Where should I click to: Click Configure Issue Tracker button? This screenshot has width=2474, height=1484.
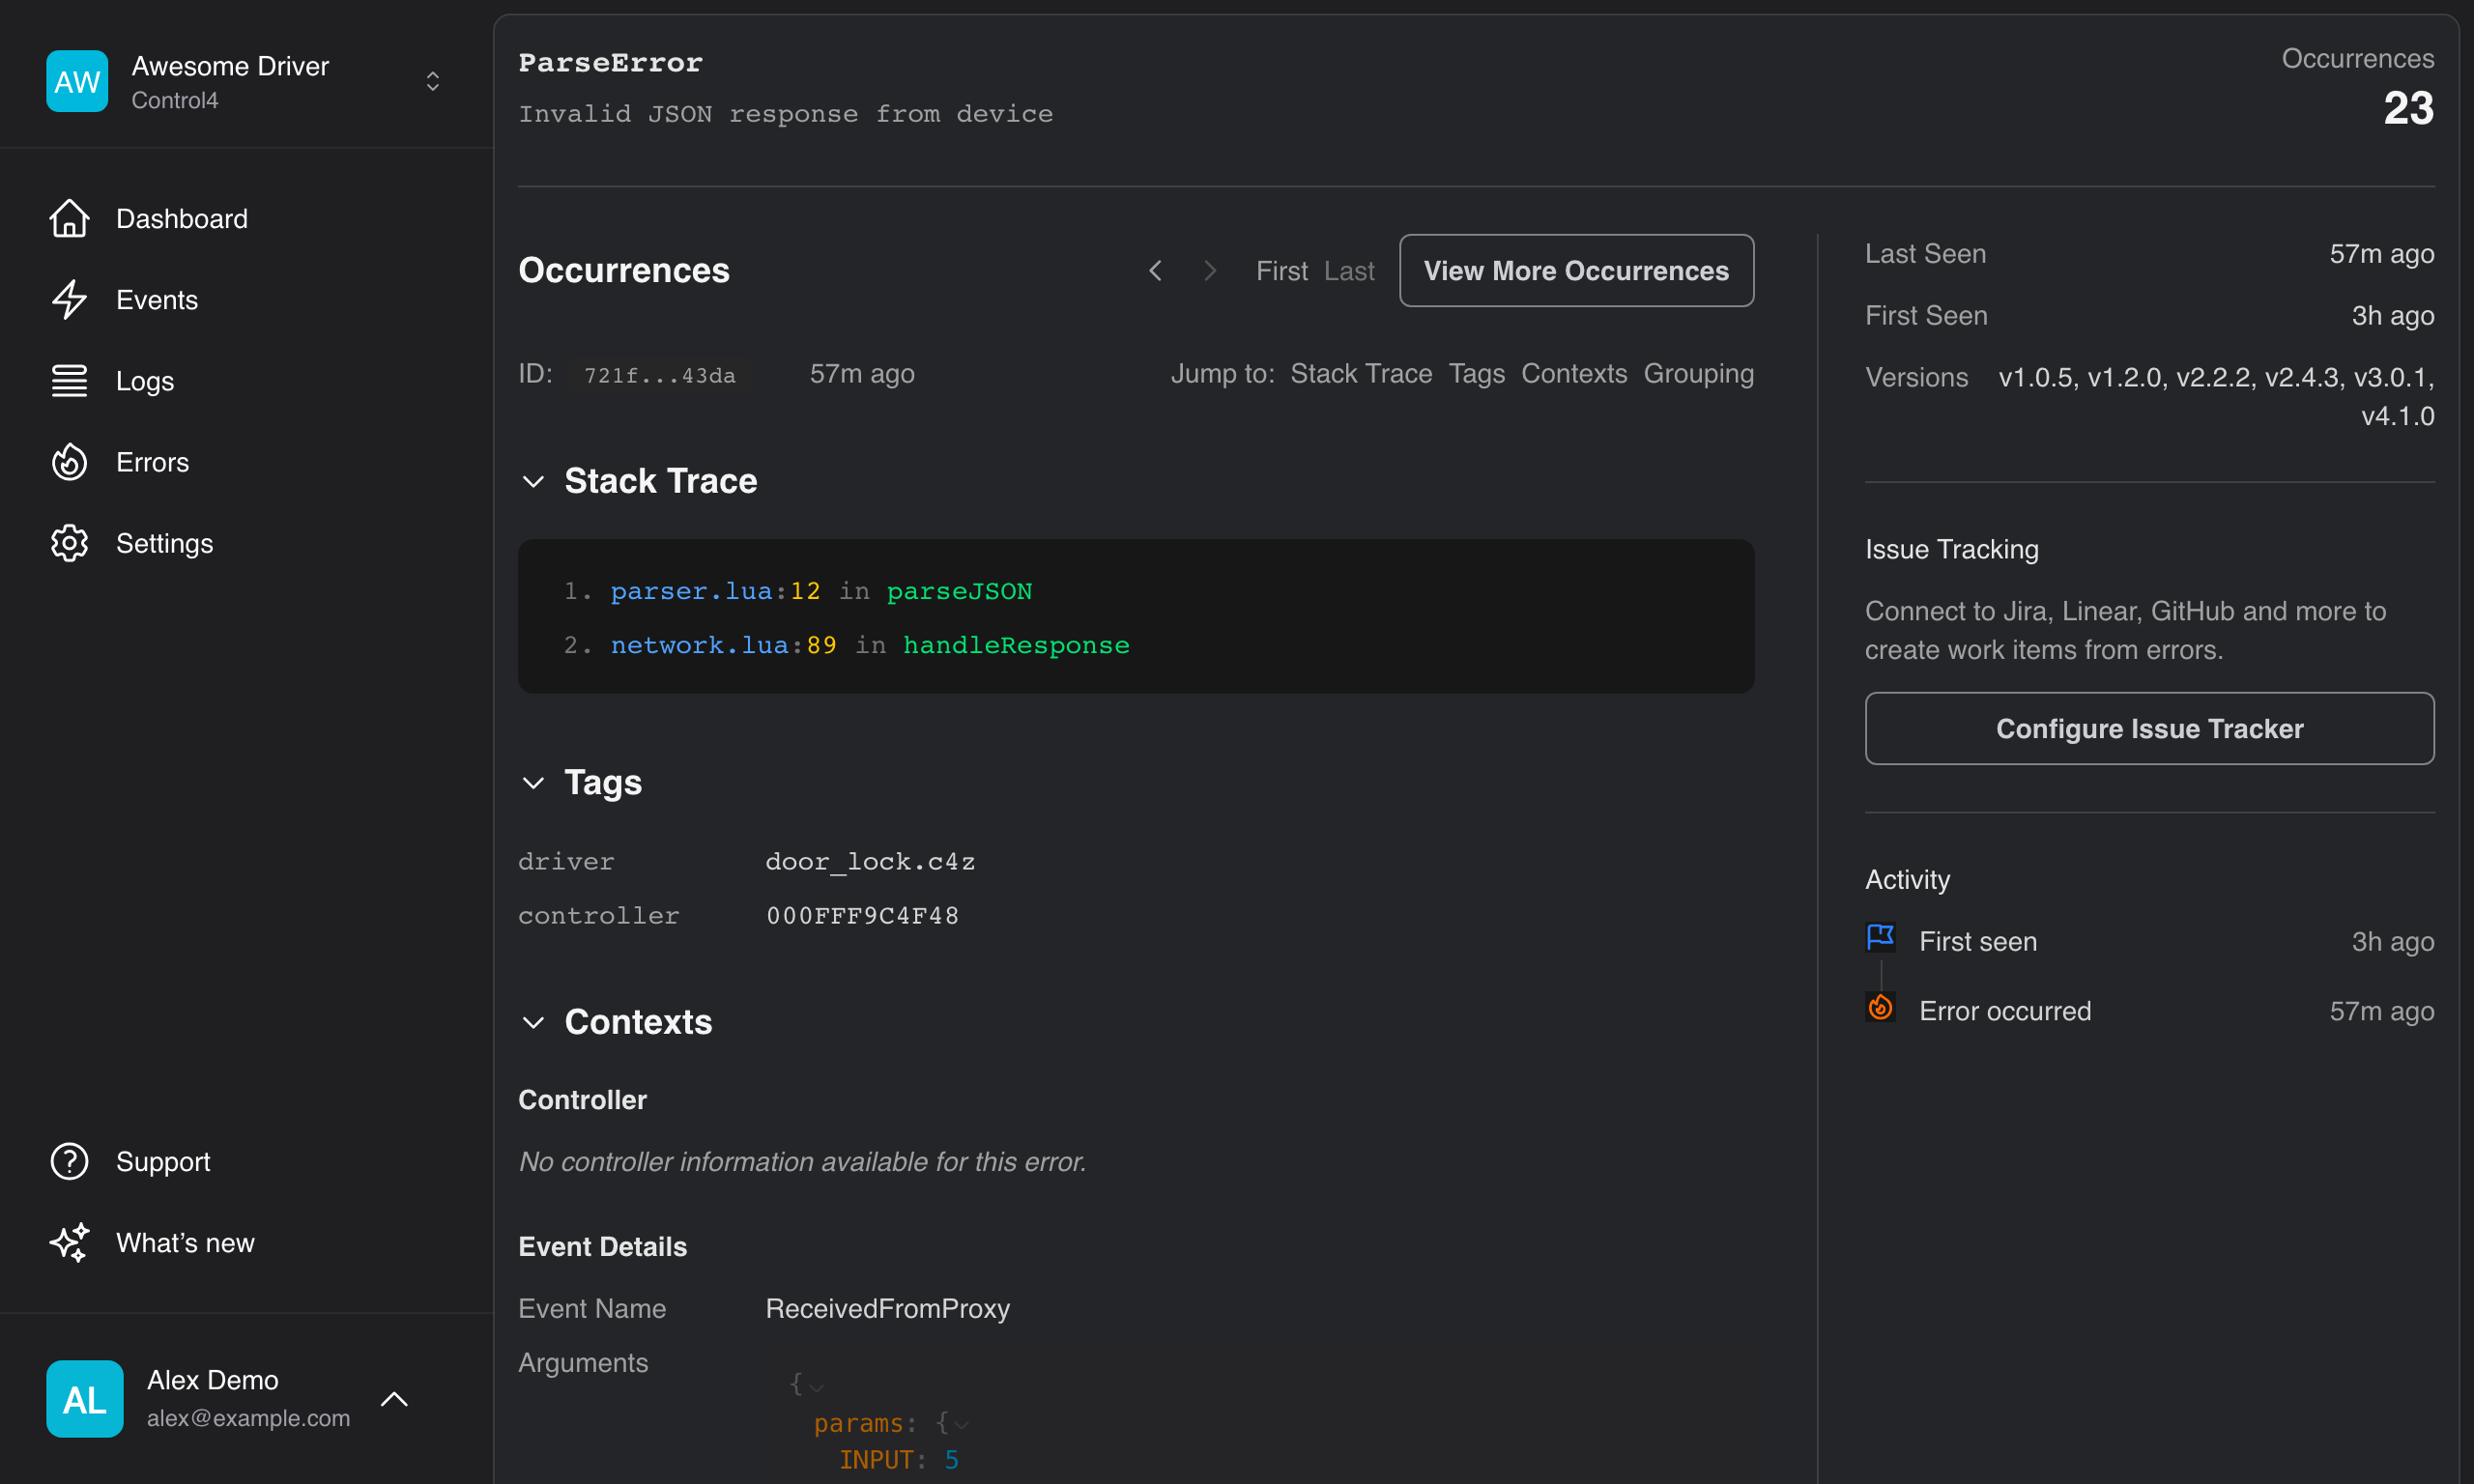point(2149,728)
